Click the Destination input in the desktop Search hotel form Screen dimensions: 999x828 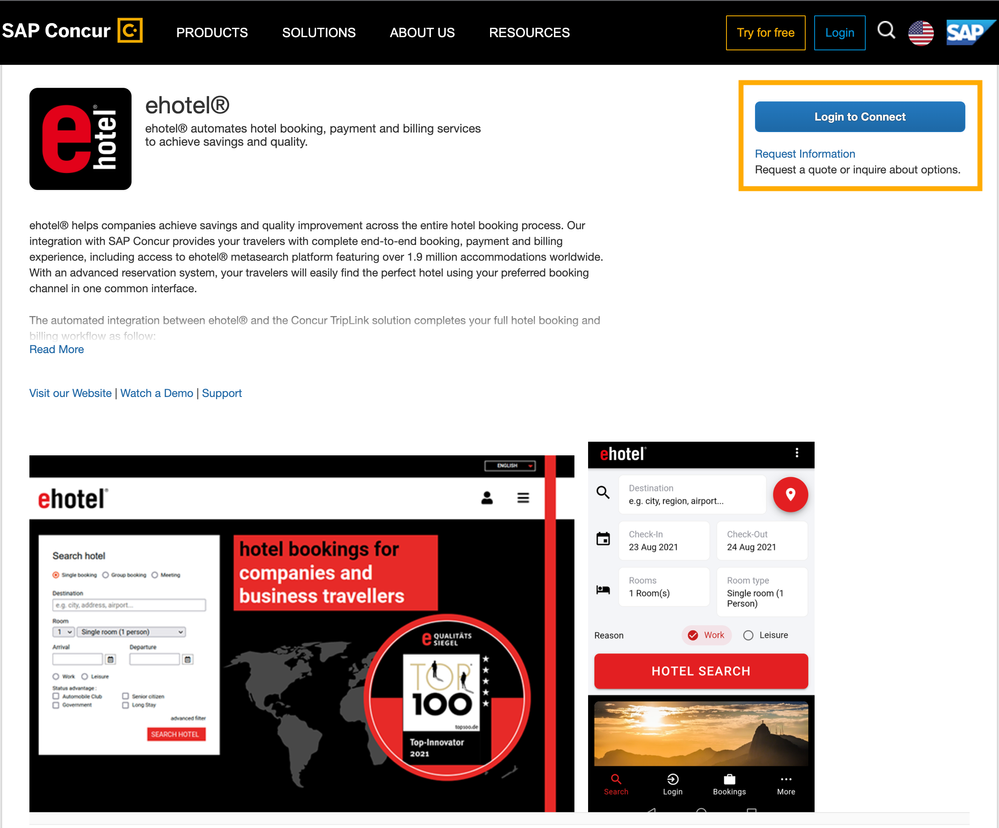click(129, 605)
